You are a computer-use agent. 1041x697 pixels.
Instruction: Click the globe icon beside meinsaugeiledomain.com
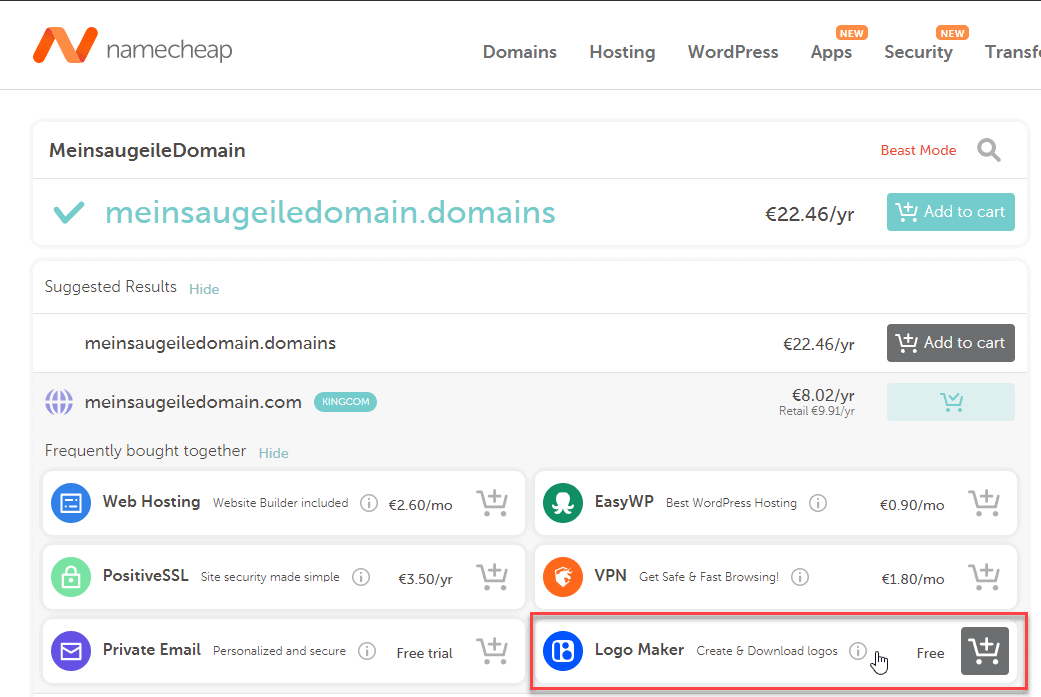coord(58,402)
